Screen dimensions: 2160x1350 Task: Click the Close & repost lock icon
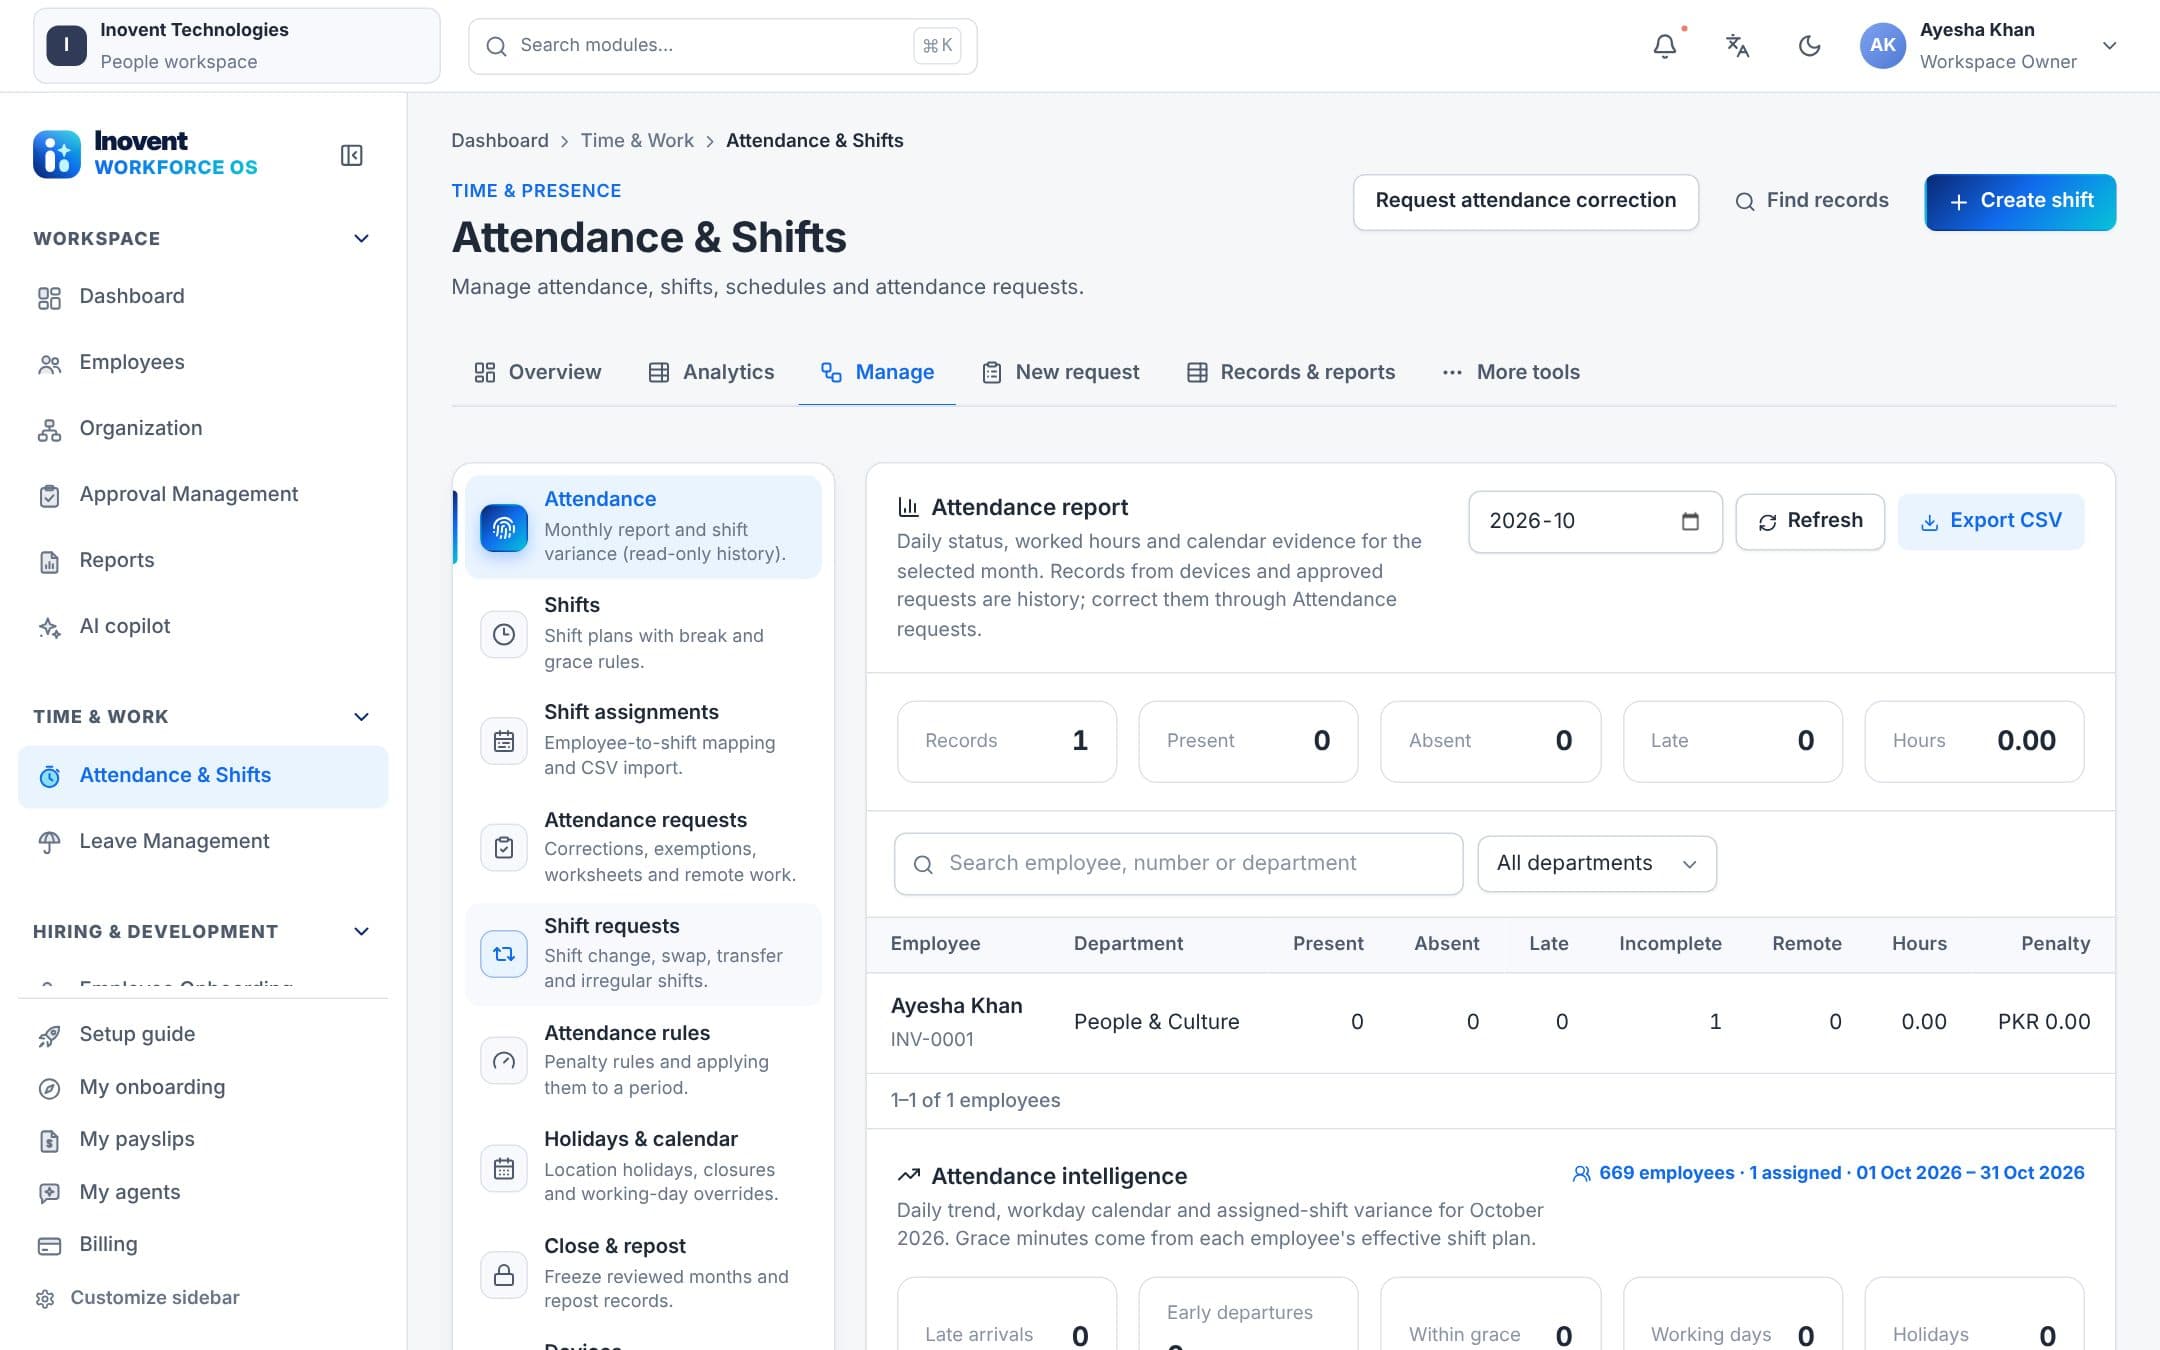(504, 1275)
